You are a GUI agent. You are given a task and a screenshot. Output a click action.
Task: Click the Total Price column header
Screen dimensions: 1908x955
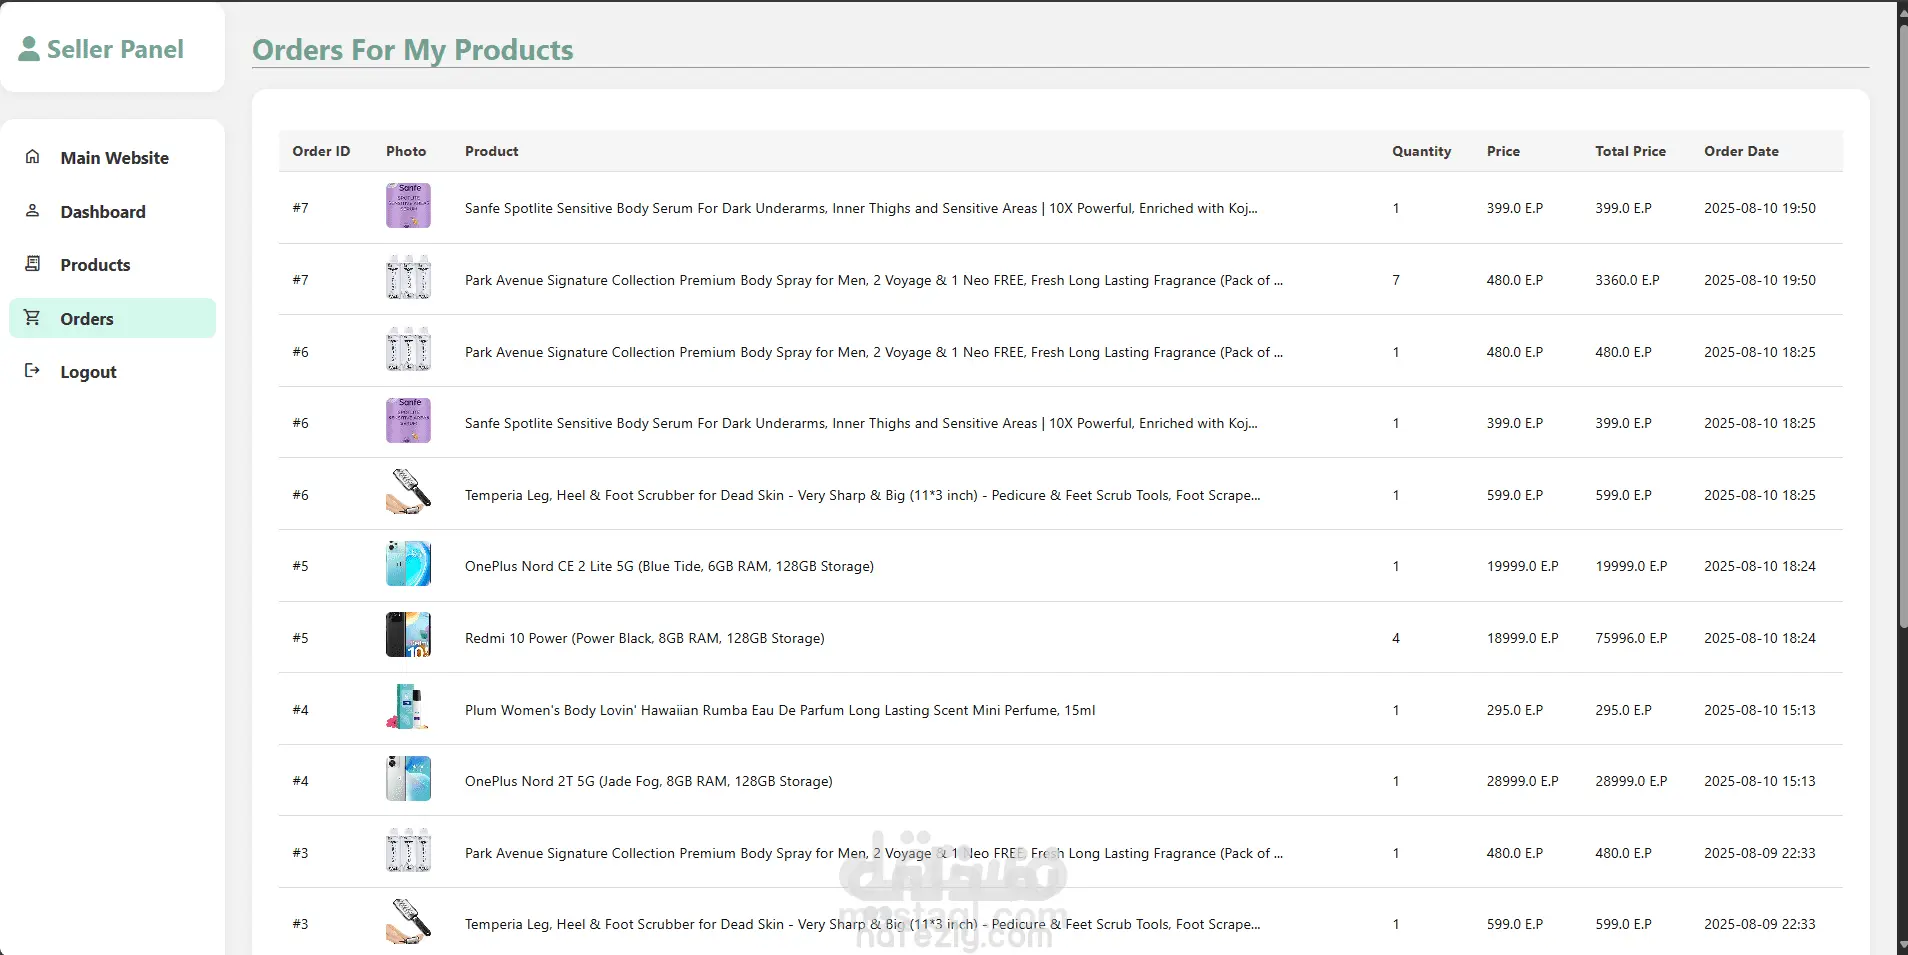[x=1630, y=152]
